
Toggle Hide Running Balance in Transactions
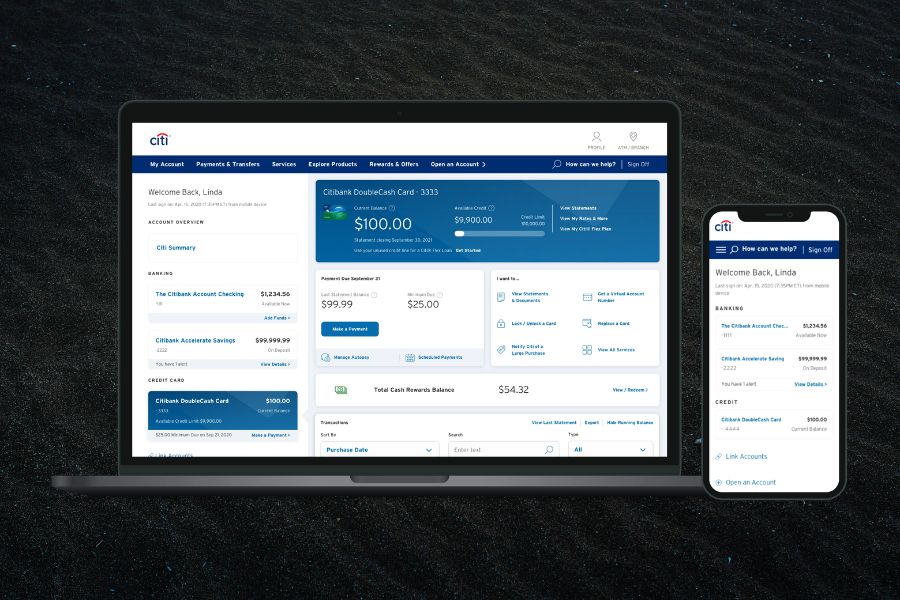coord(629,423)
